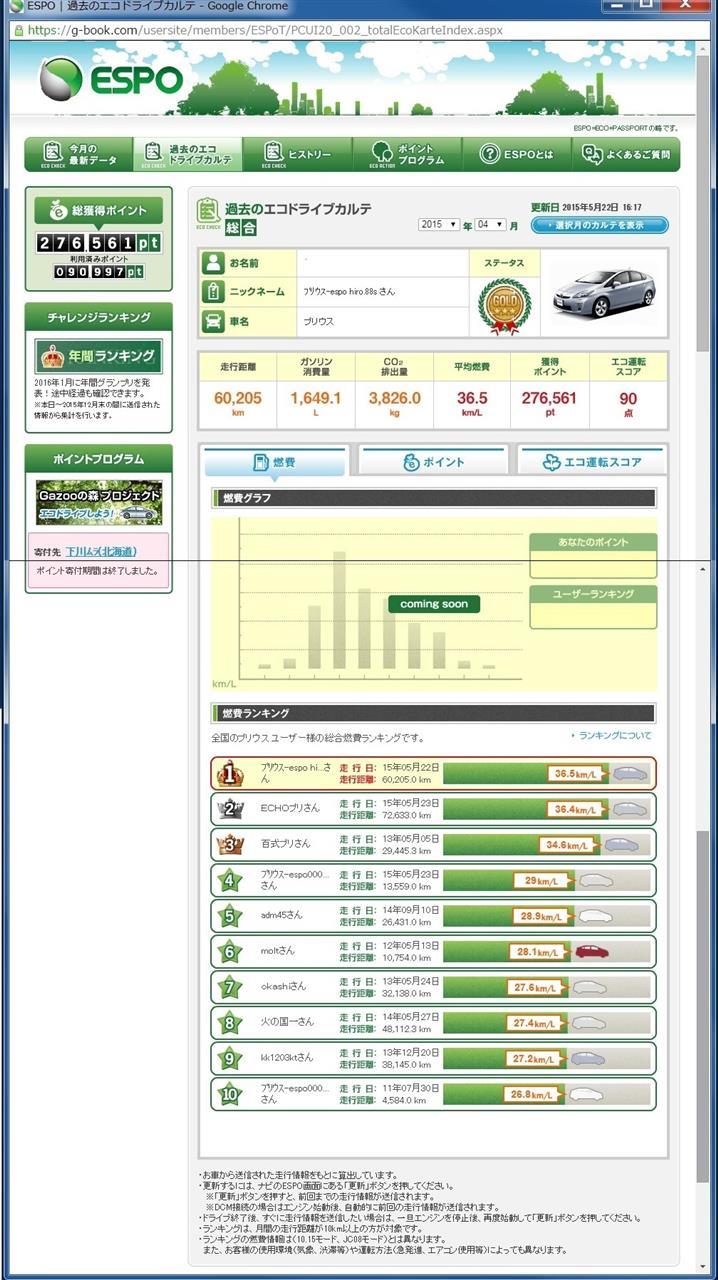Click rank 3 bronze crown icon

(x=231, y=844)
